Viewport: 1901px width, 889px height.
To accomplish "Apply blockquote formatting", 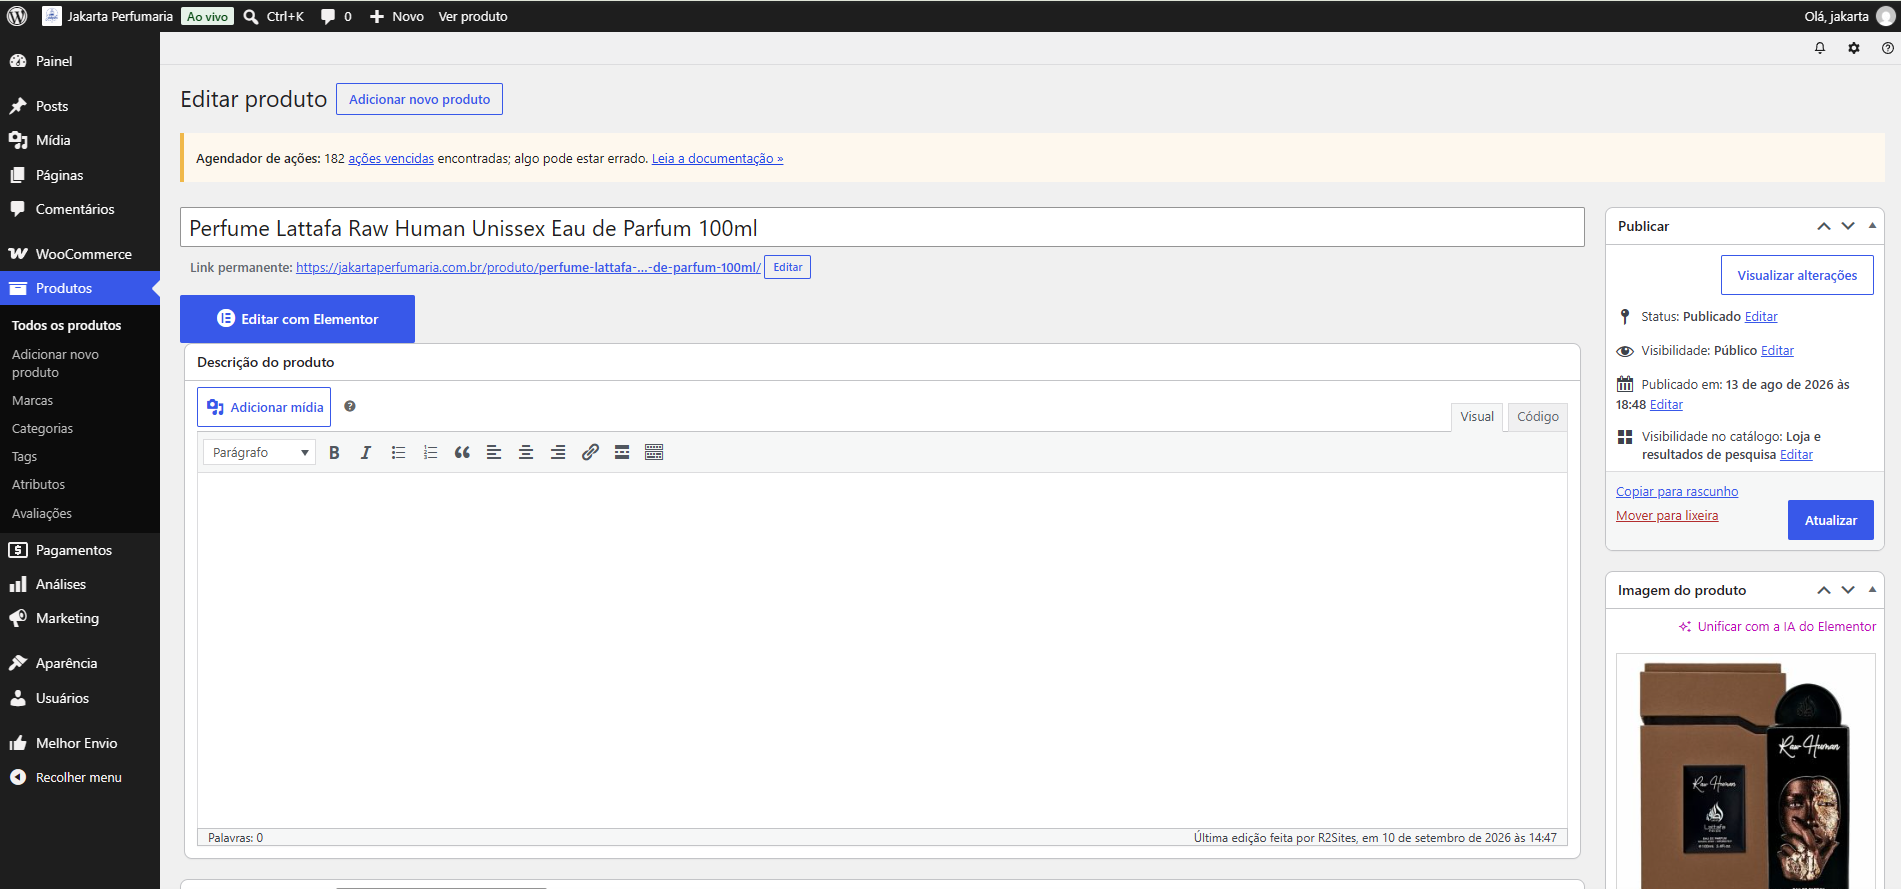I will pos(462,452).
